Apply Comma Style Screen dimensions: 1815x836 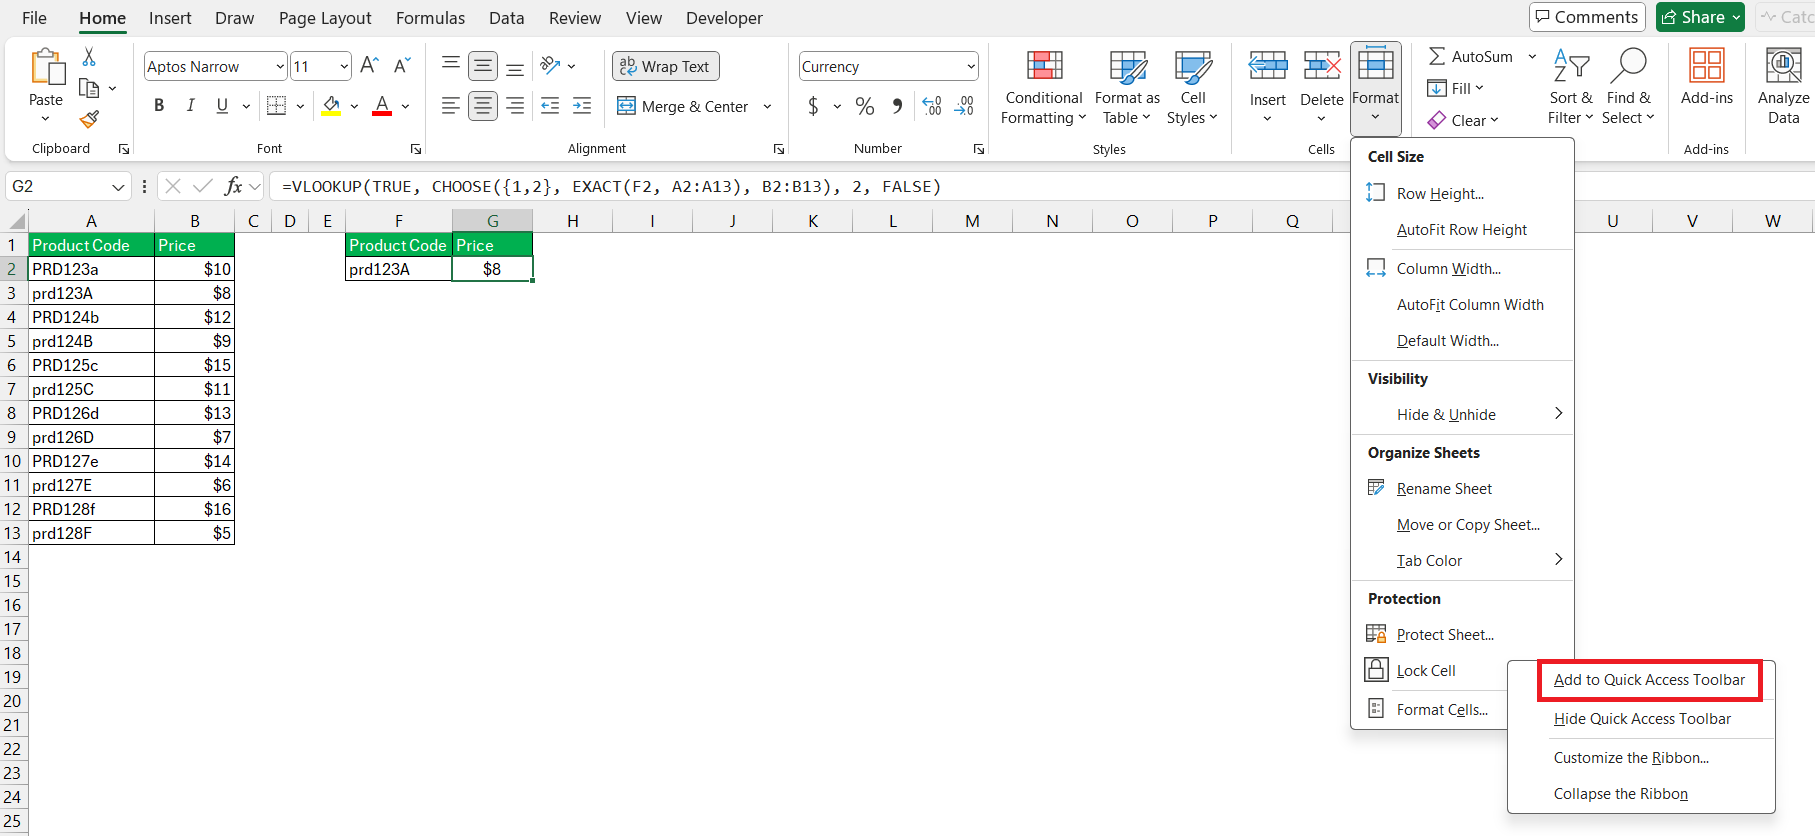click(x=897, y=106)
